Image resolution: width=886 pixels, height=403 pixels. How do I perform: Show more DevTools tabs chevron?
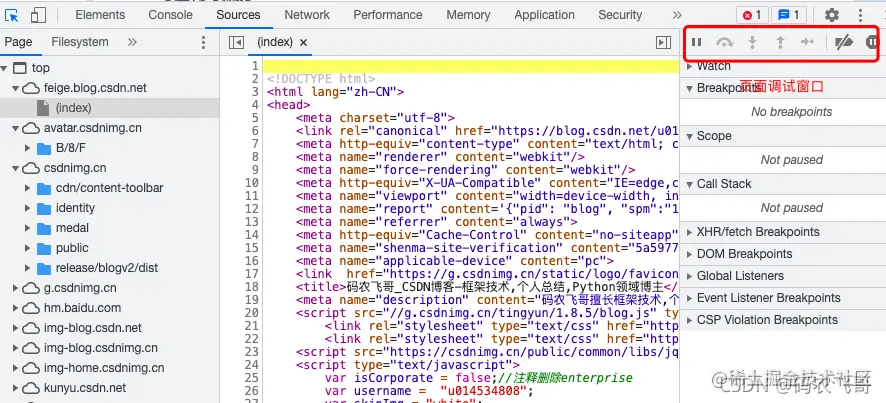click(677, 15)
